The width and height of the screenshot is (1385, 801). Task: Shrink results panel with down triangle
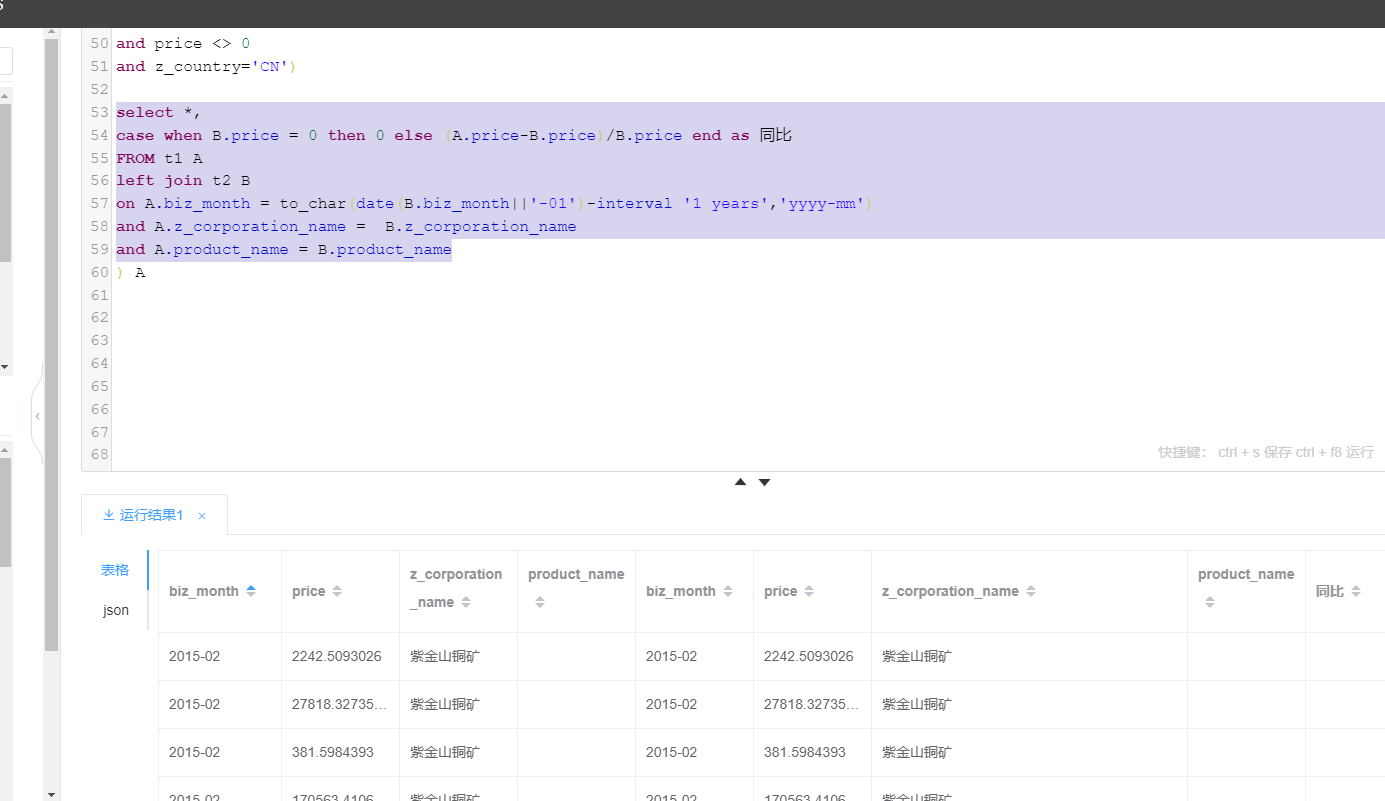point(765,482)
